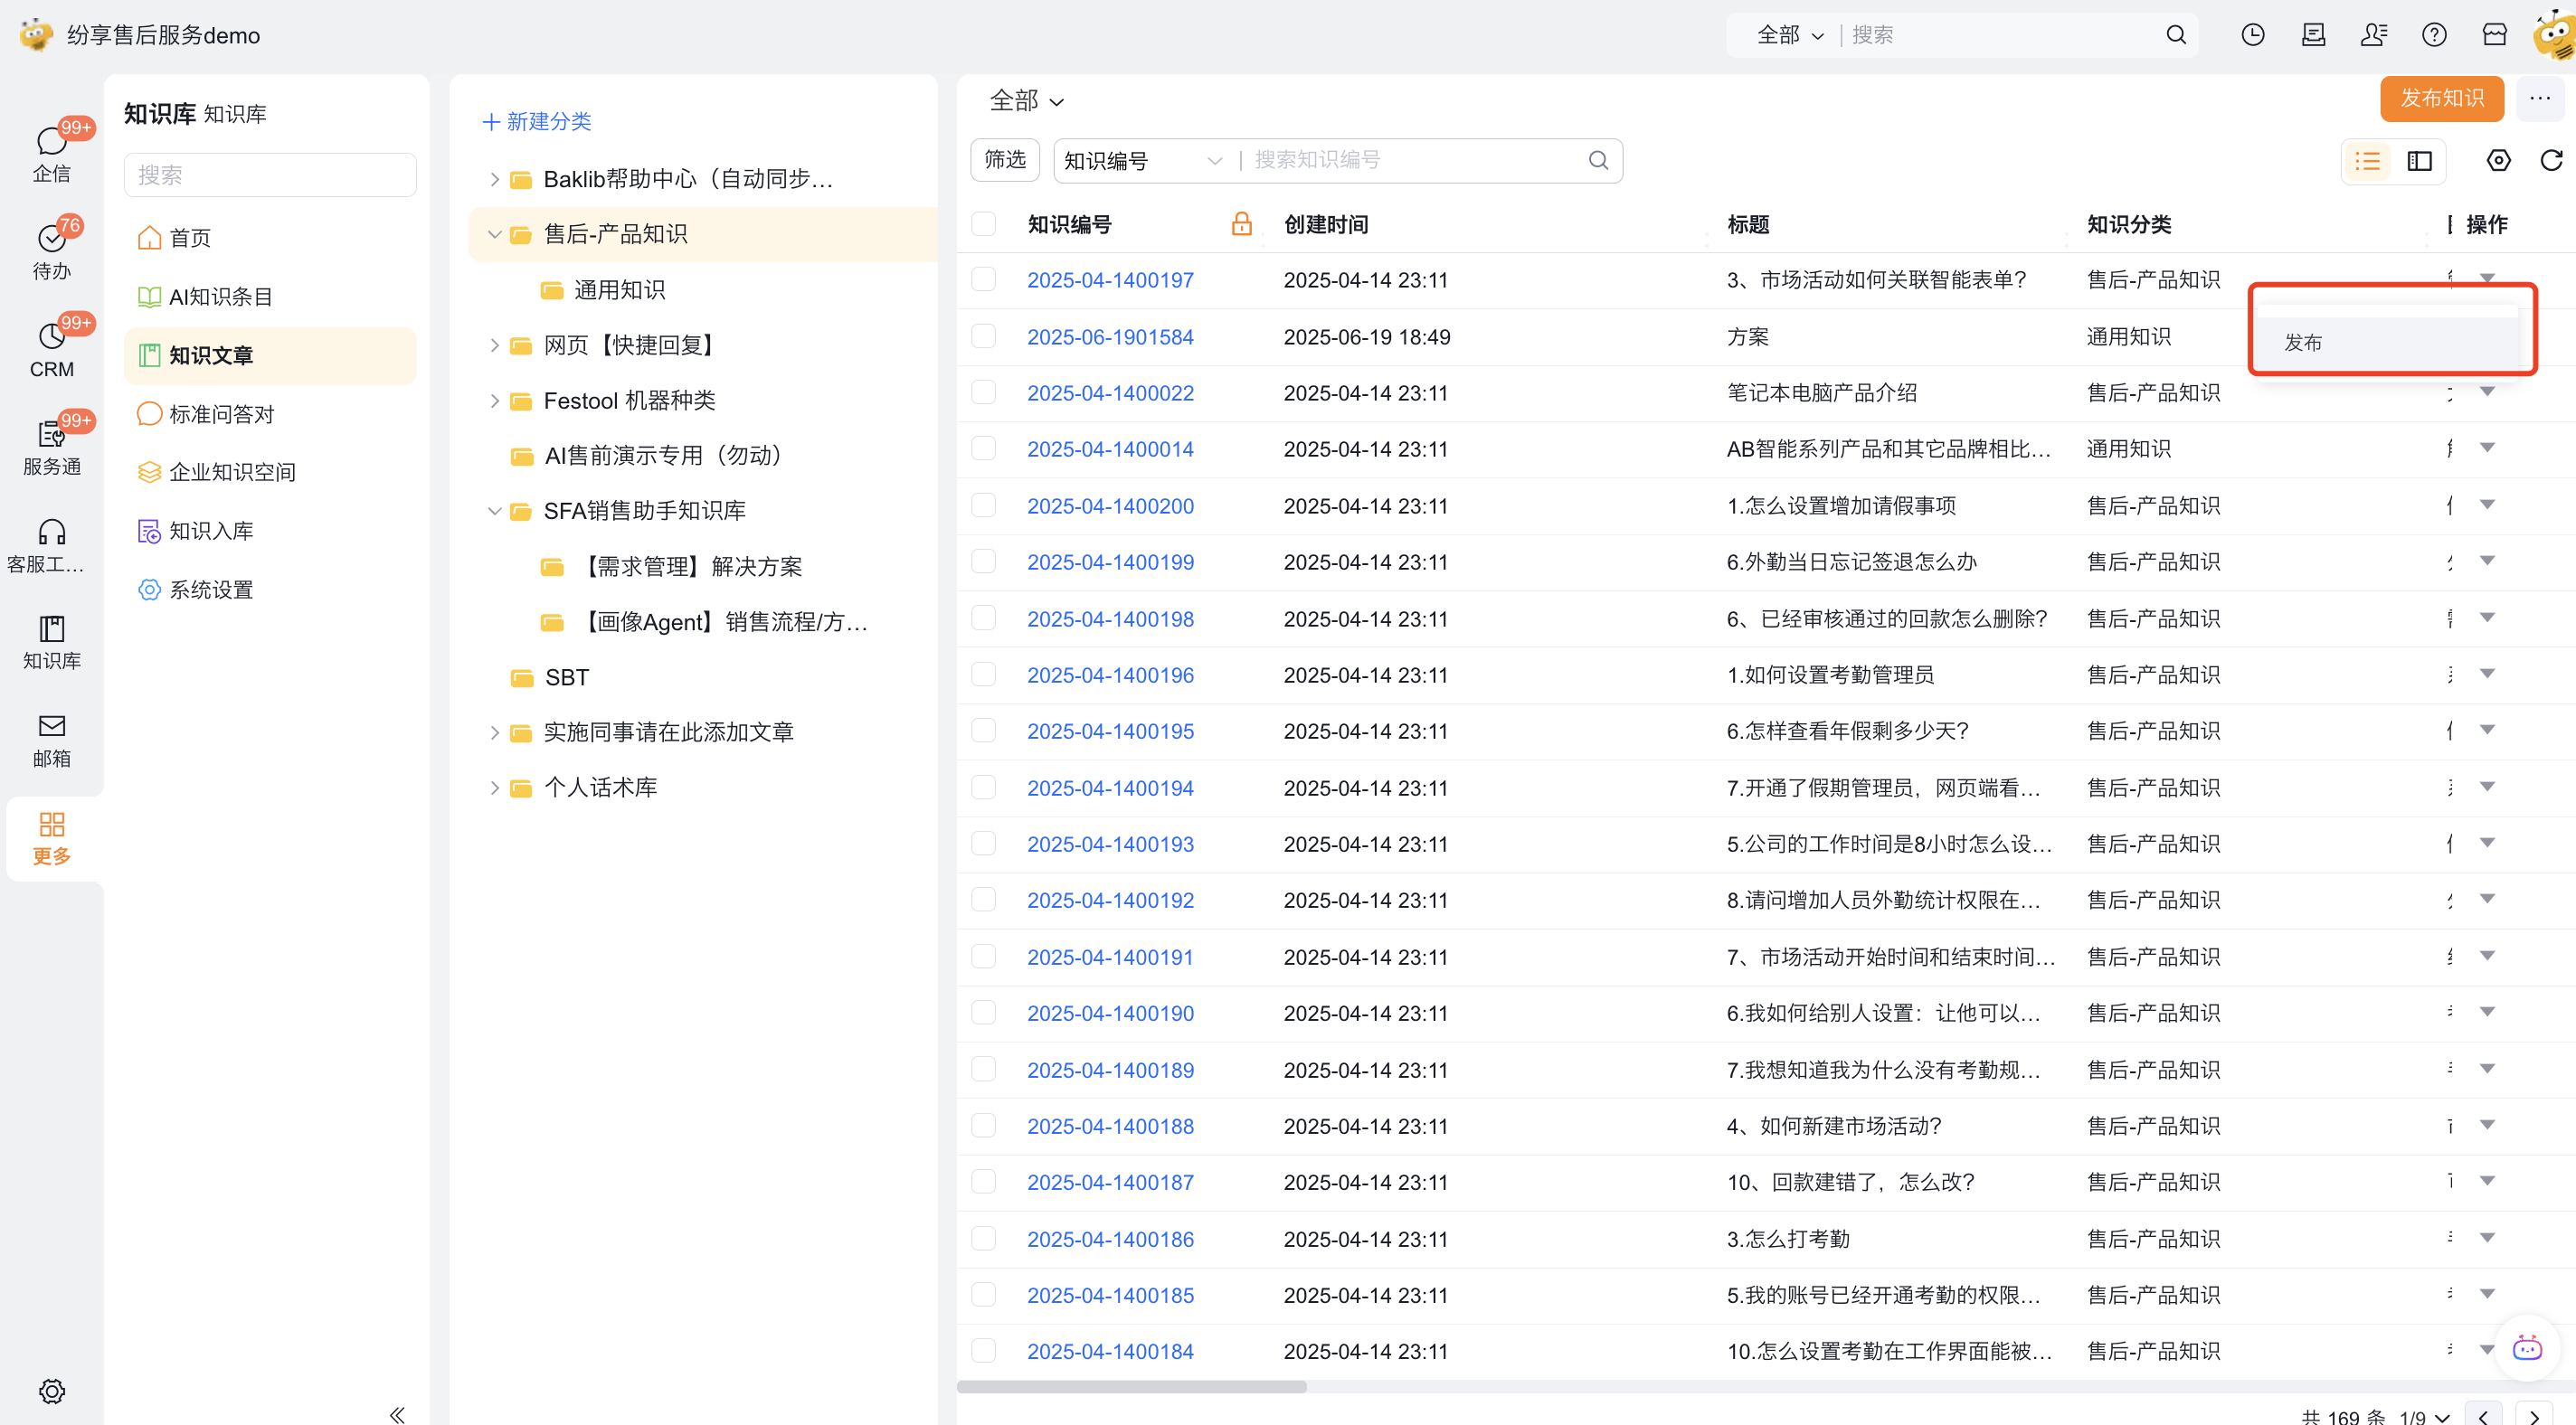Click the history clock icon in top bar
2576x1425 pixels.
pyautogui.click(x=2252, y=35)
